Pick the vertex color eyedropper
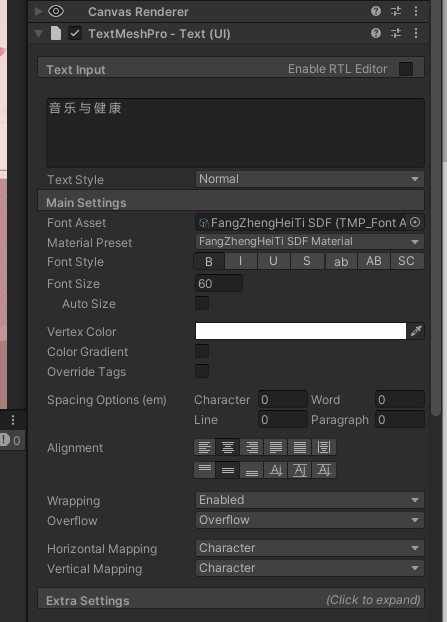The width and height of the screenshot is (447, 622). tap(416, 331)
